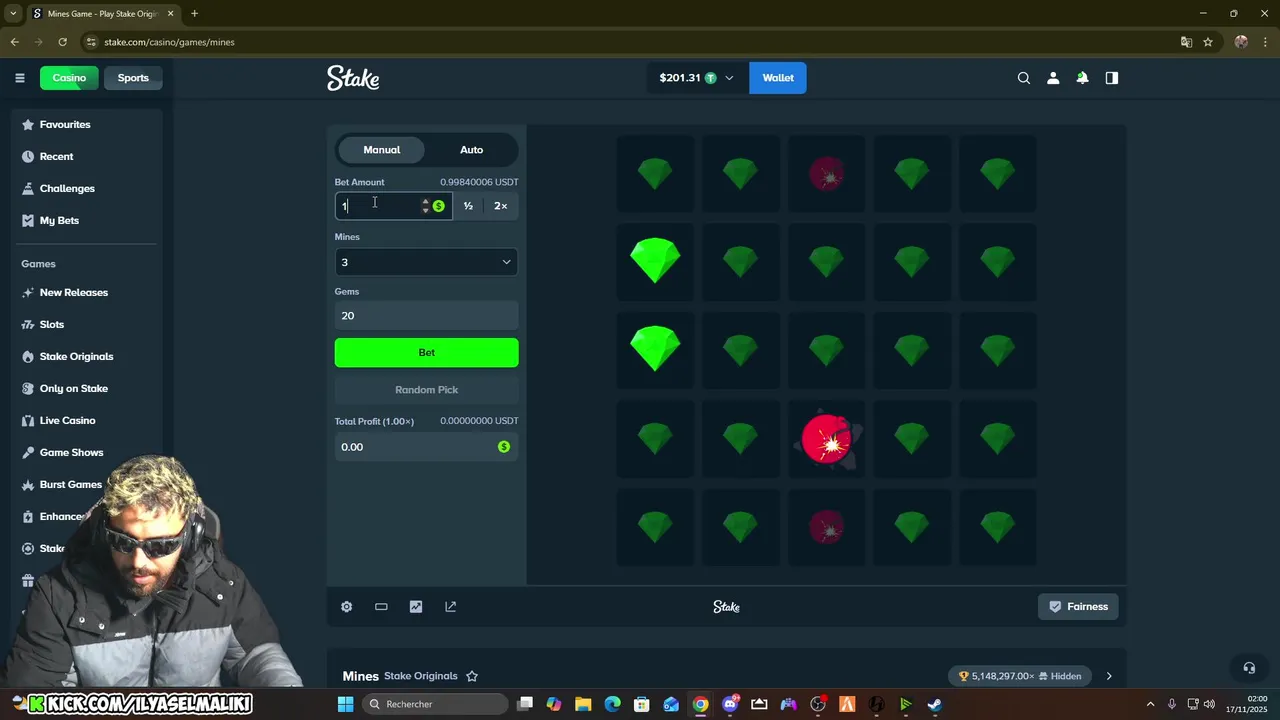The image size is (1280, 720).
Task: Open the game pop-out icon
Action: click(x=450, y=607)
